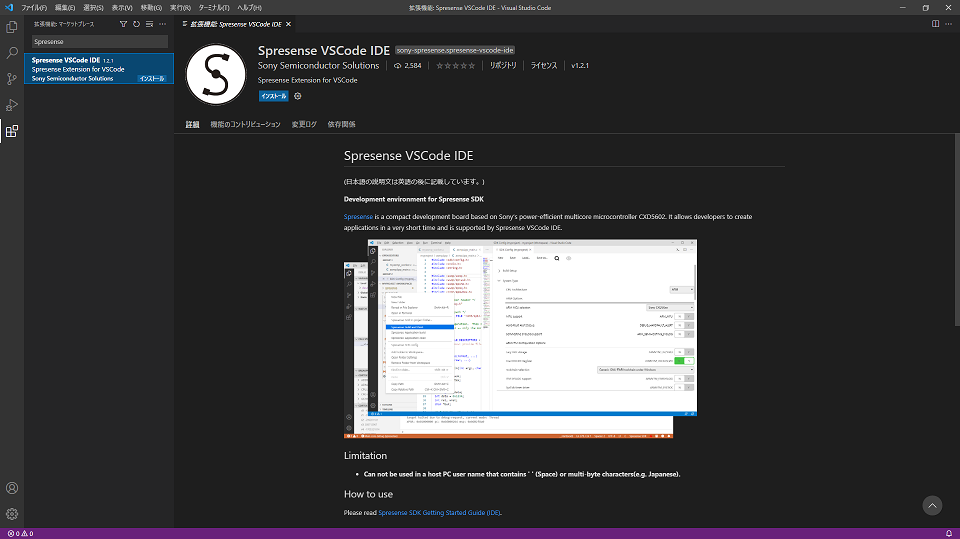Select Spresense VSCode IDE list entry
This screenshot has width=960, height=539.
pyautogui.click(x=99, y=69)
